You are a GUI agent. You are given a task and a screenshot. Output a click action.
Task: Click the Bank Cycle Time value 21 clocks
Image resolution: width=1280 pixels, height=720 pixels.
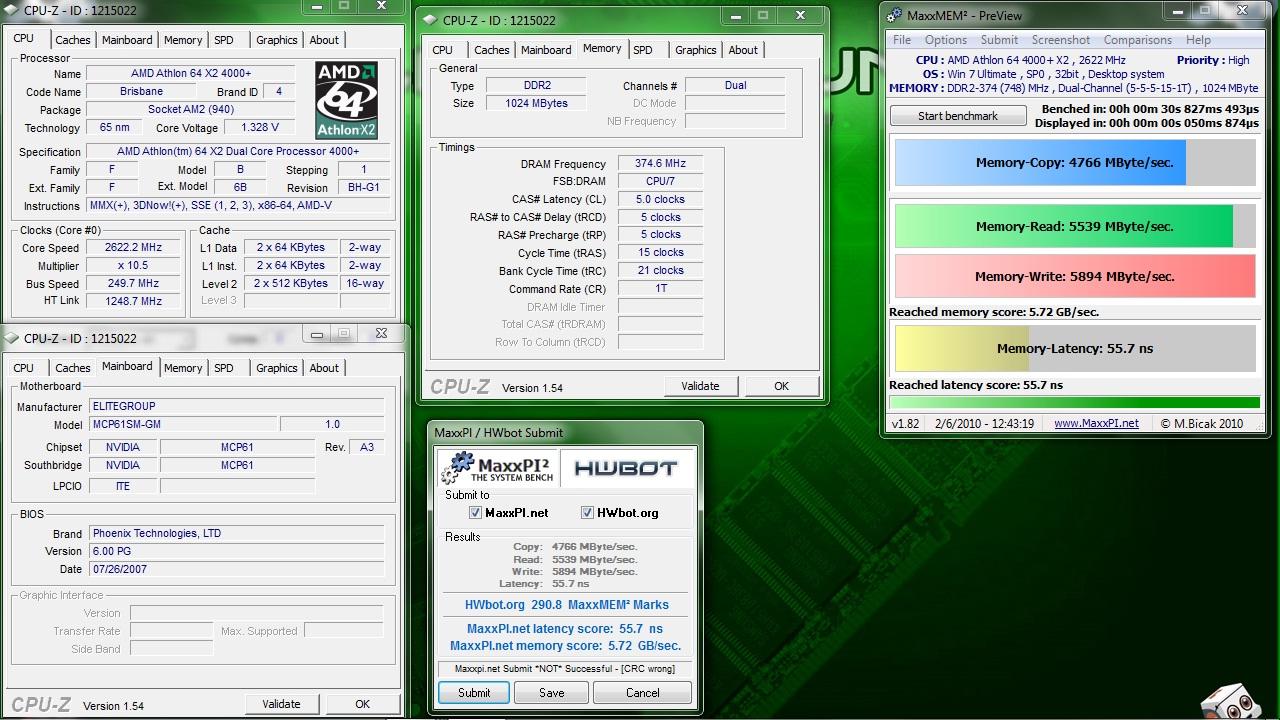click(x=660, y=271)
